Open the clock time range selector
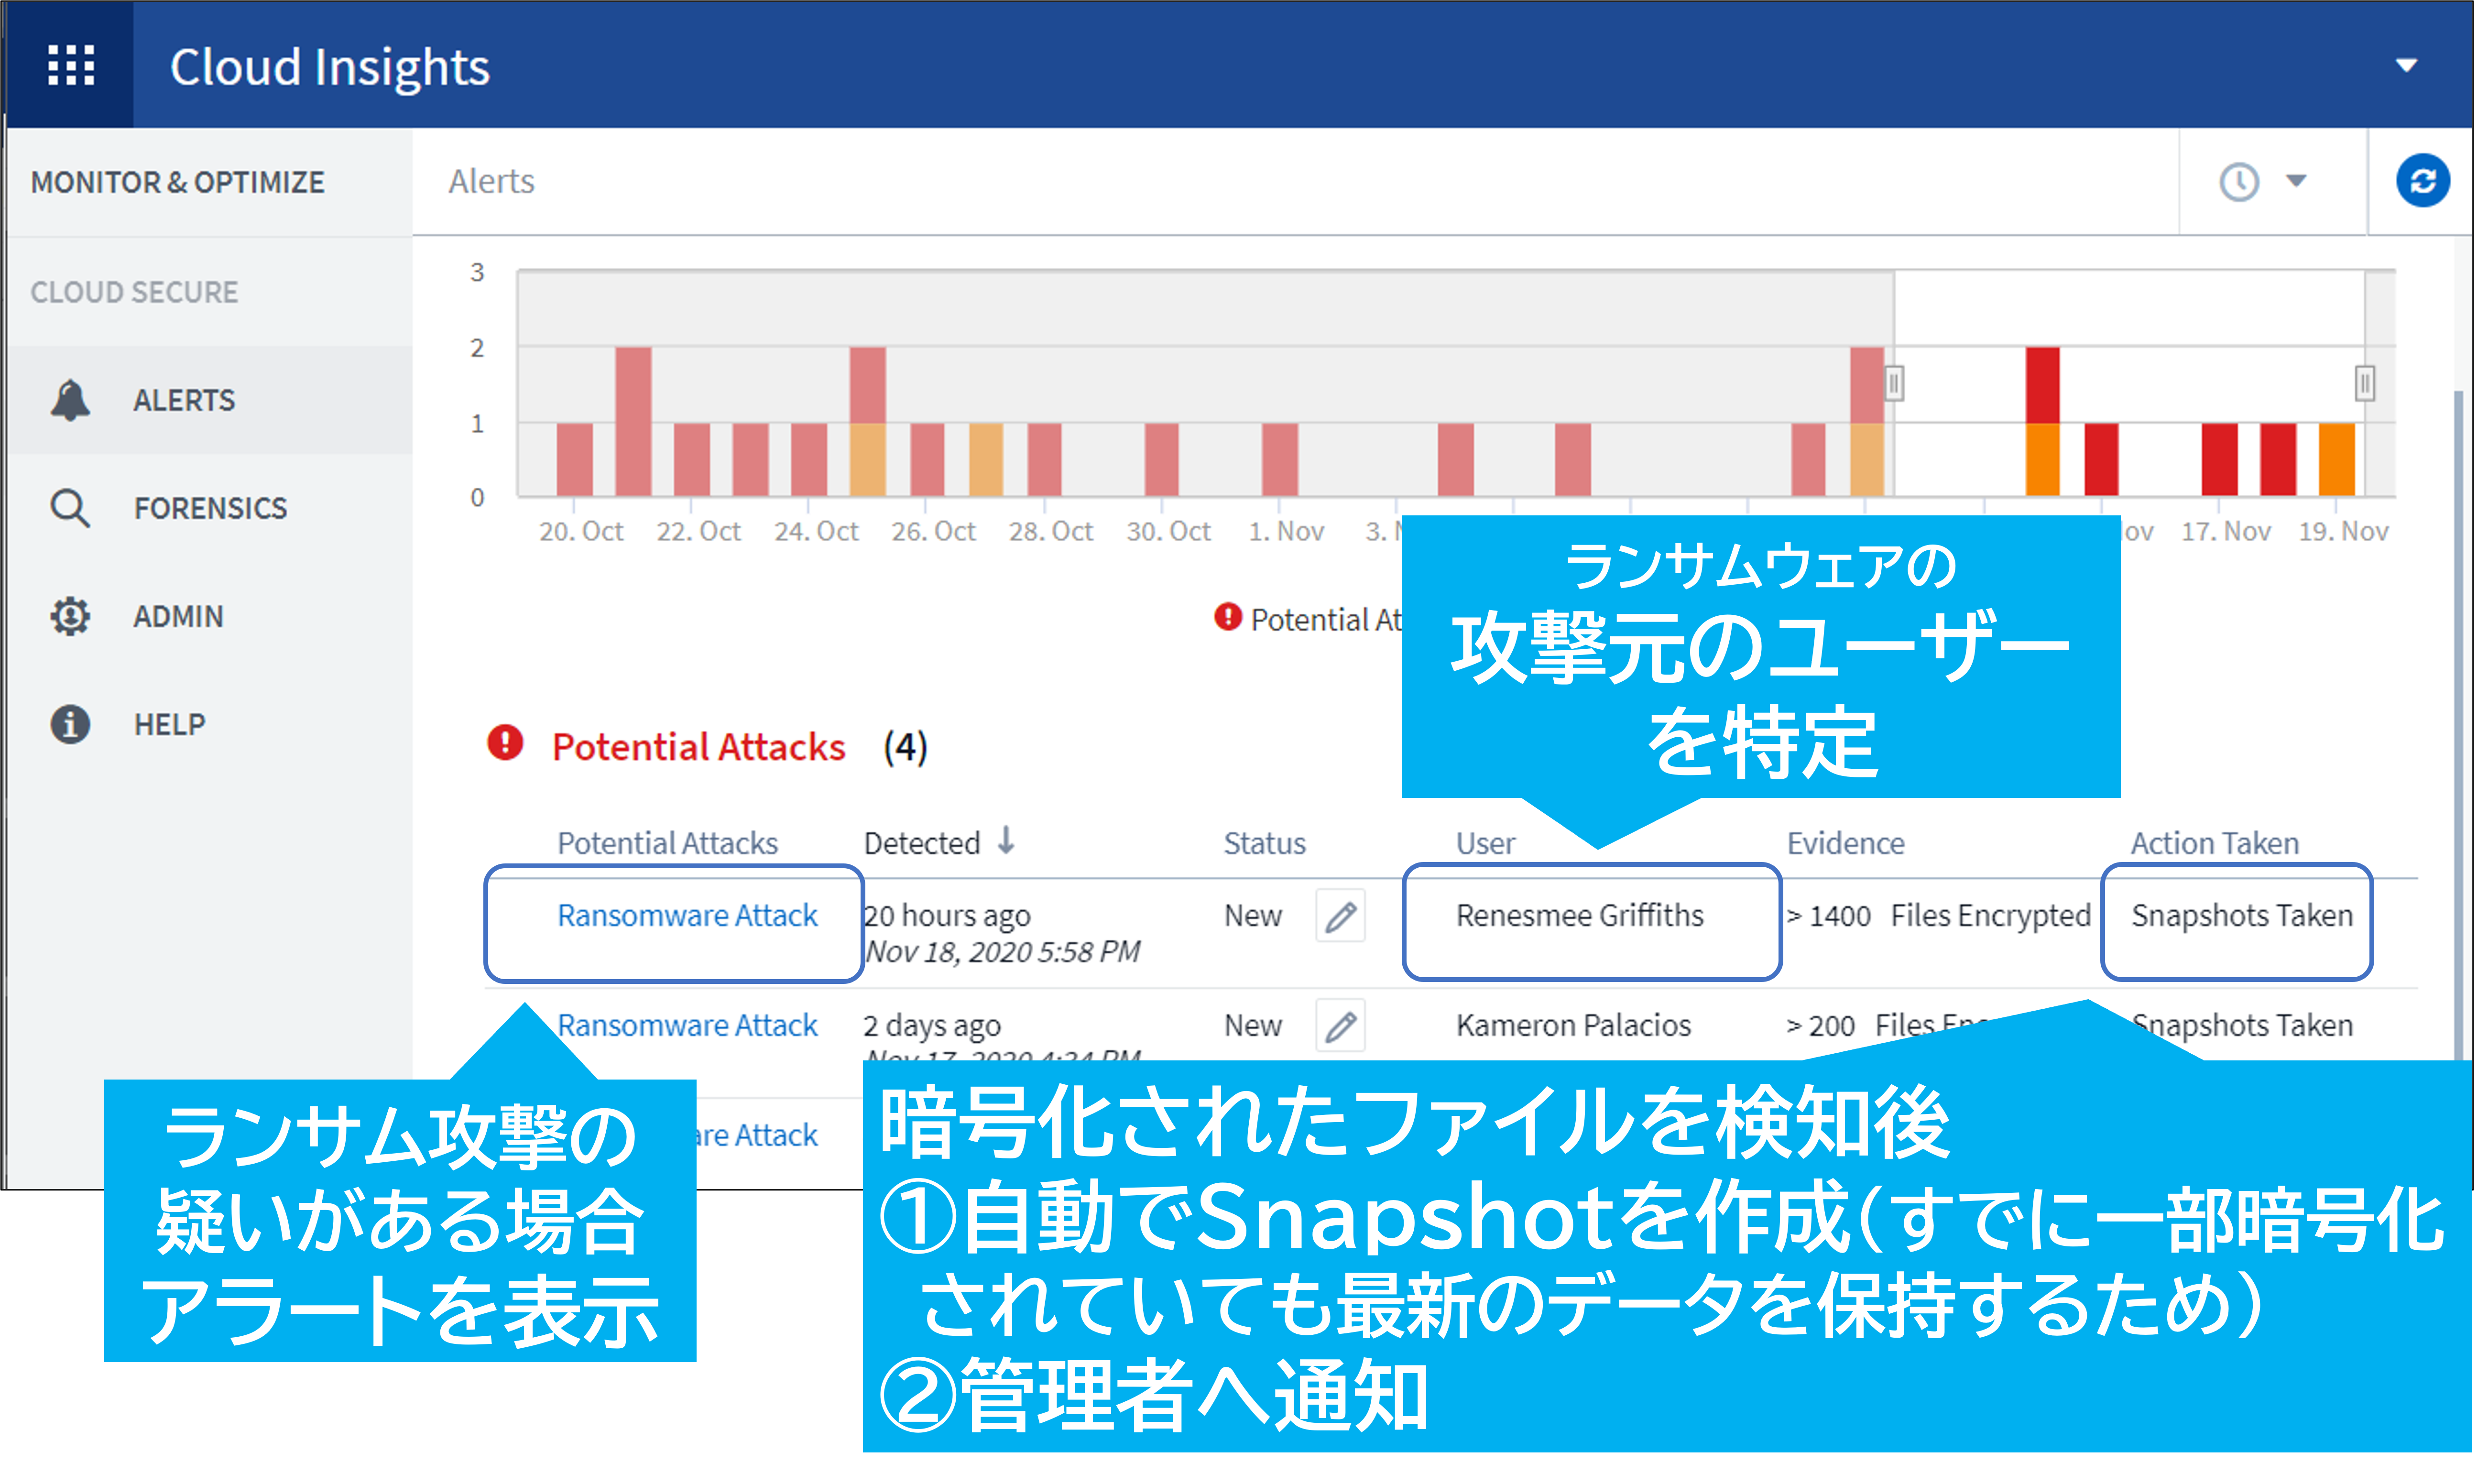2488x1484 pixels. click(x=2239, y=182)
